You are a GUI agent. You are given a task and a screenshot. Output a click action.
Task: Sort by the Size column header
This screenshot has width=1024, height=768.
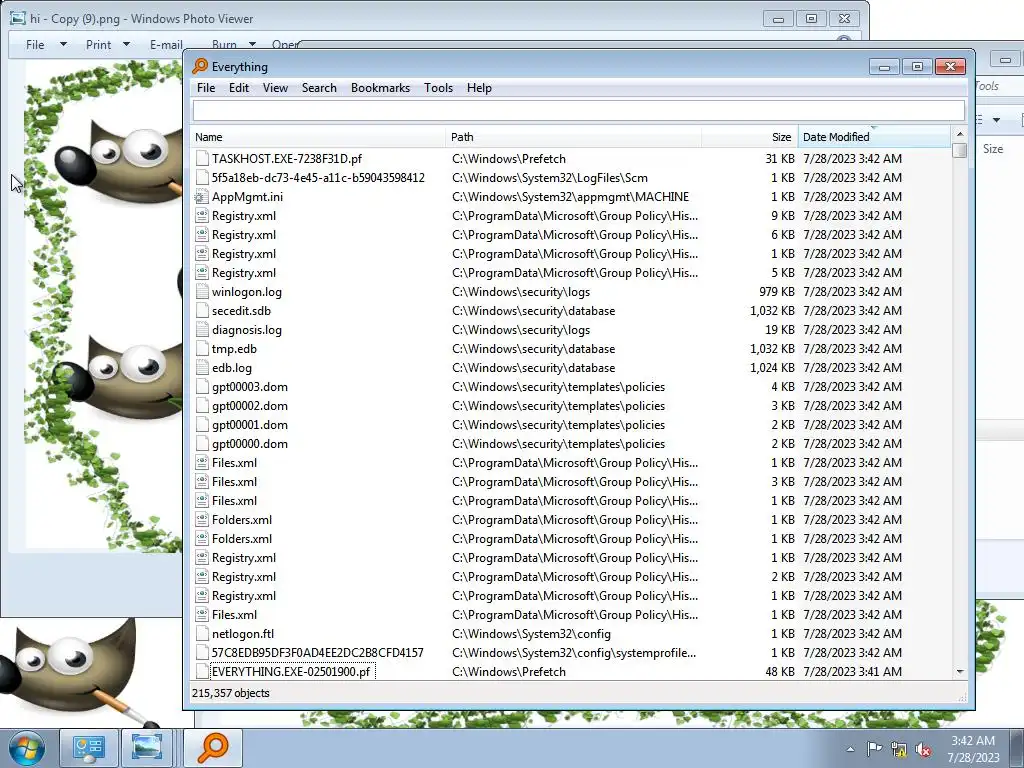click(x=750, y=137)
